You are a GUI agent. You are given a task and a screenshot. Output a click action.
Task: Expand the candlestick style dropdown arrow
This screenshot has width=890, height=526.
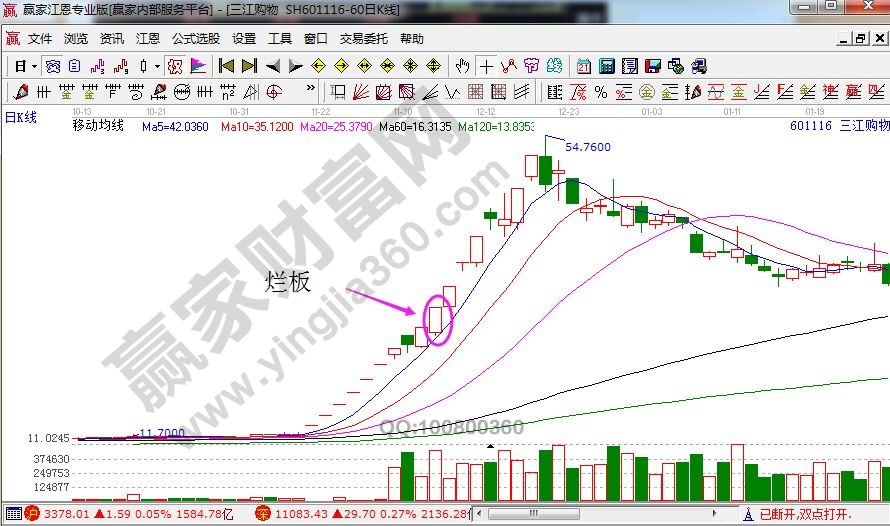pos(158,66)
